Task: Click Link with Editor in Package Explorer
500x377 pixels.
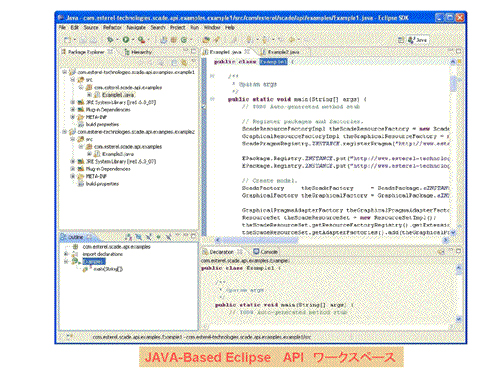Action: (x=184, y=63)
